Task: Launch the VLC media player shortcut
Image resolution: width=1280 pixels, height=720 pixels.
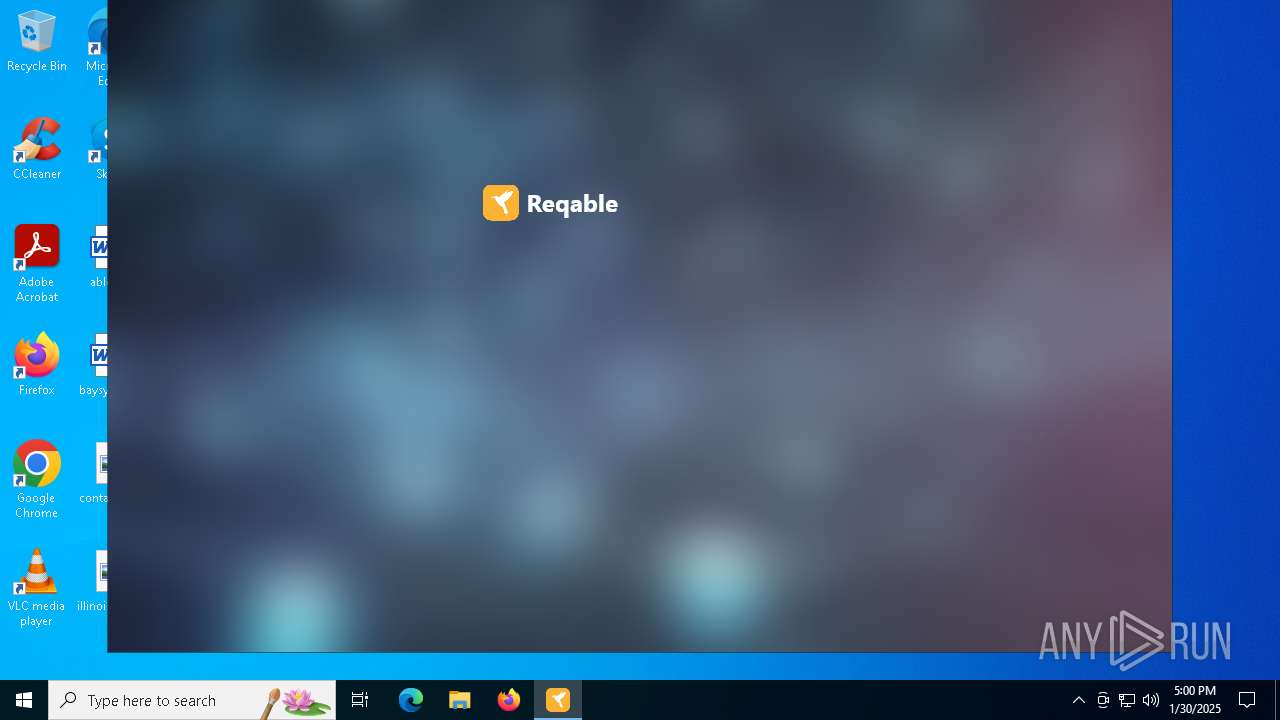Action: (x=37, y=588)
